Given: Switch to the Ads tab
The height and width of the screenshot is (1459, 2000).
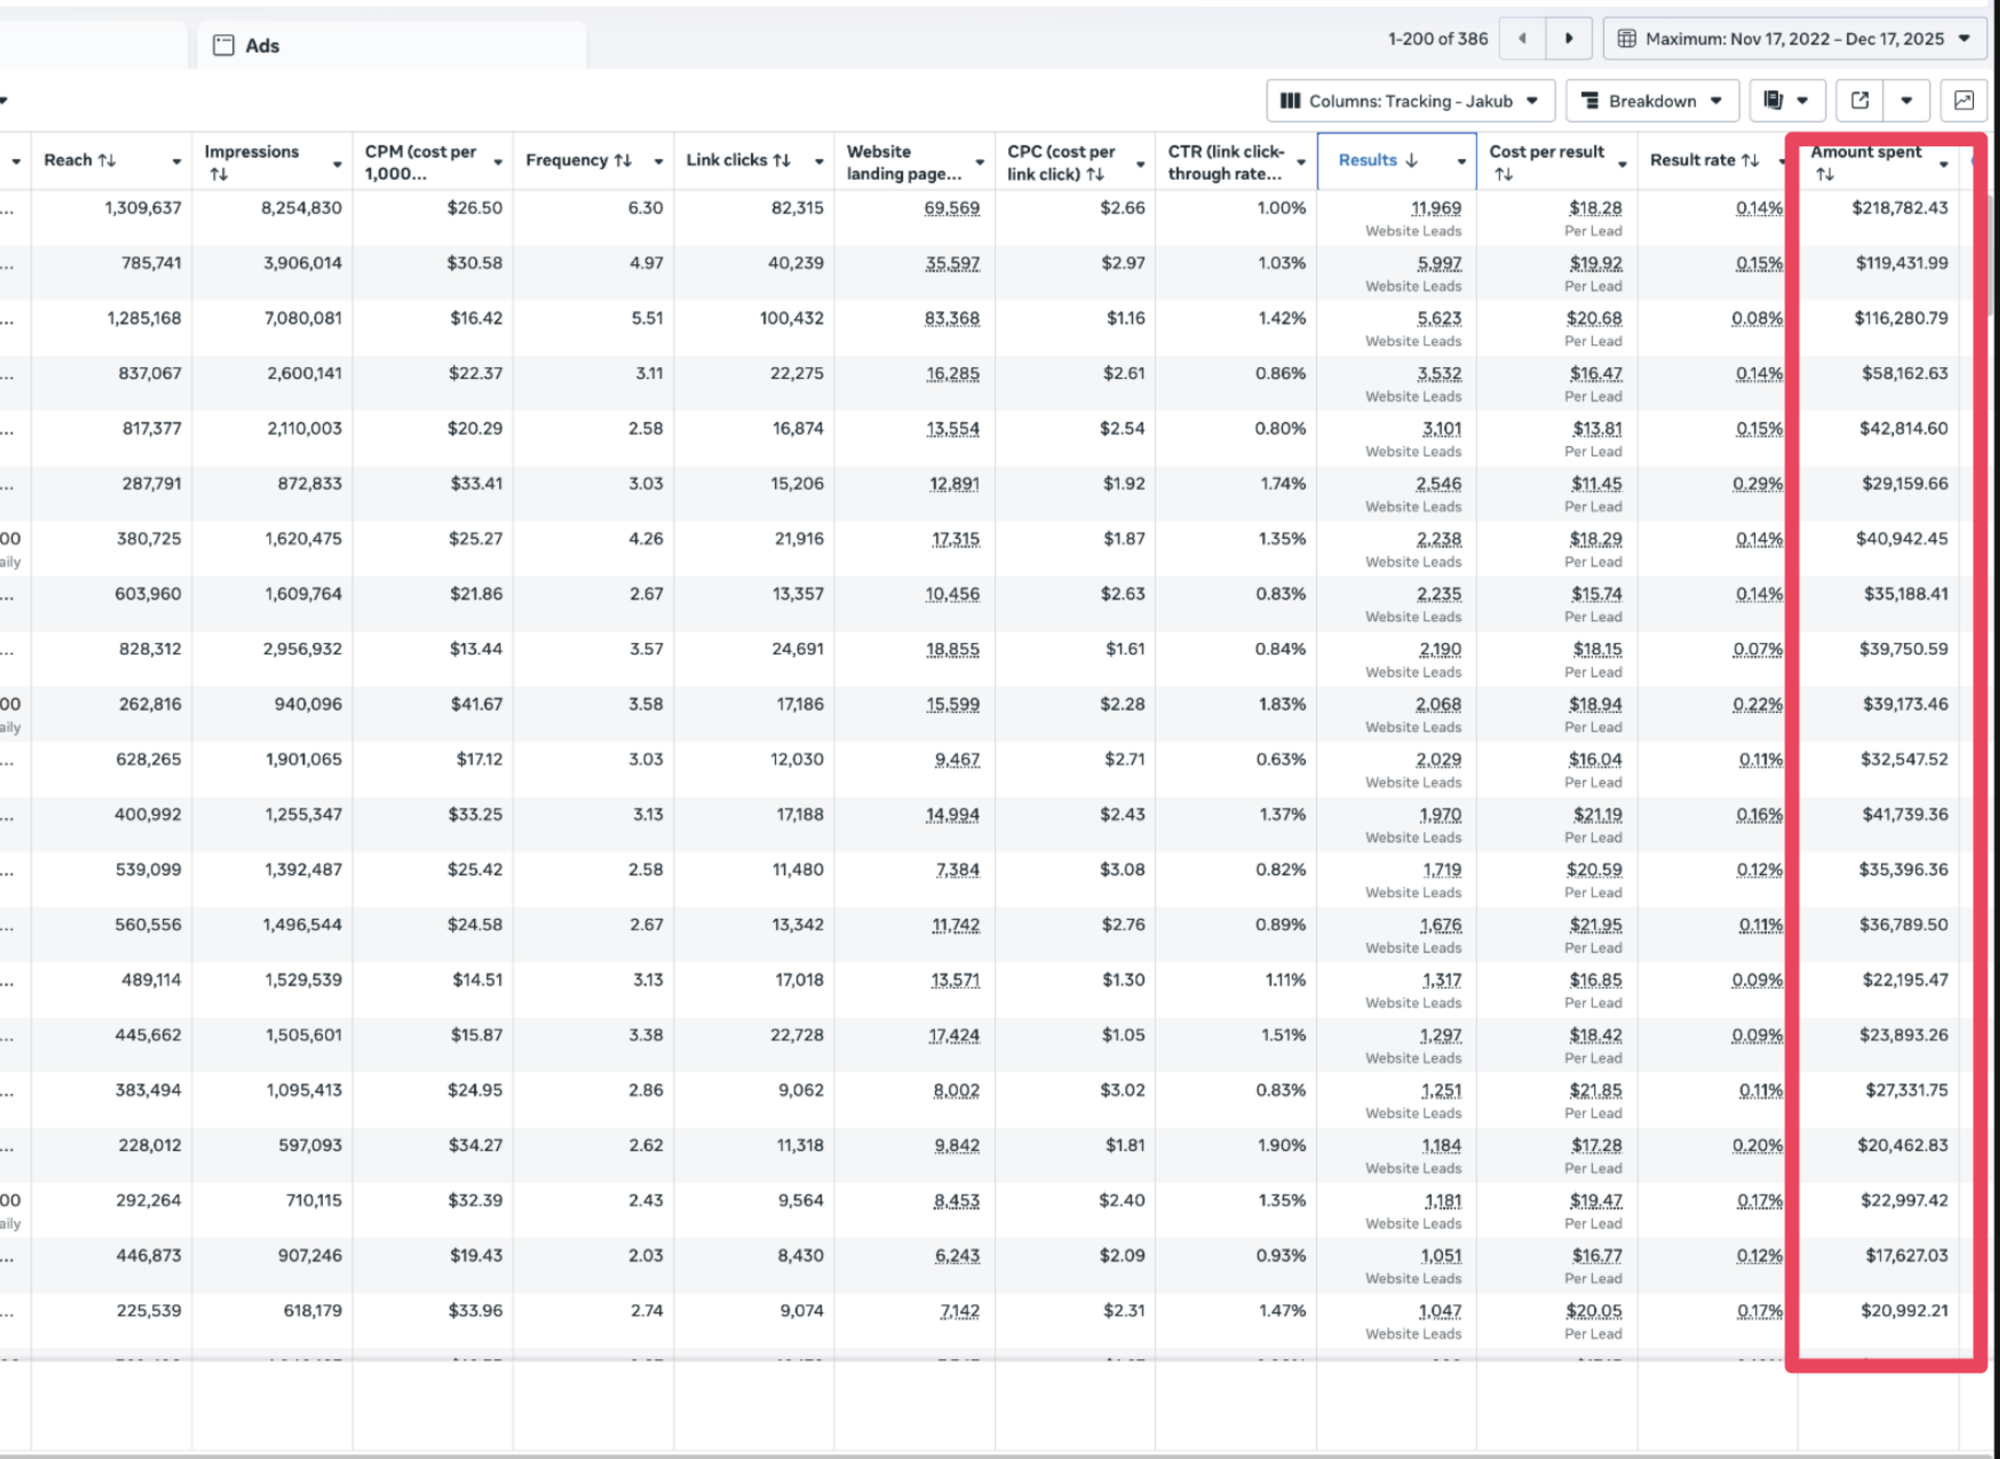Looking at the screenshot, I should (391, 45).
